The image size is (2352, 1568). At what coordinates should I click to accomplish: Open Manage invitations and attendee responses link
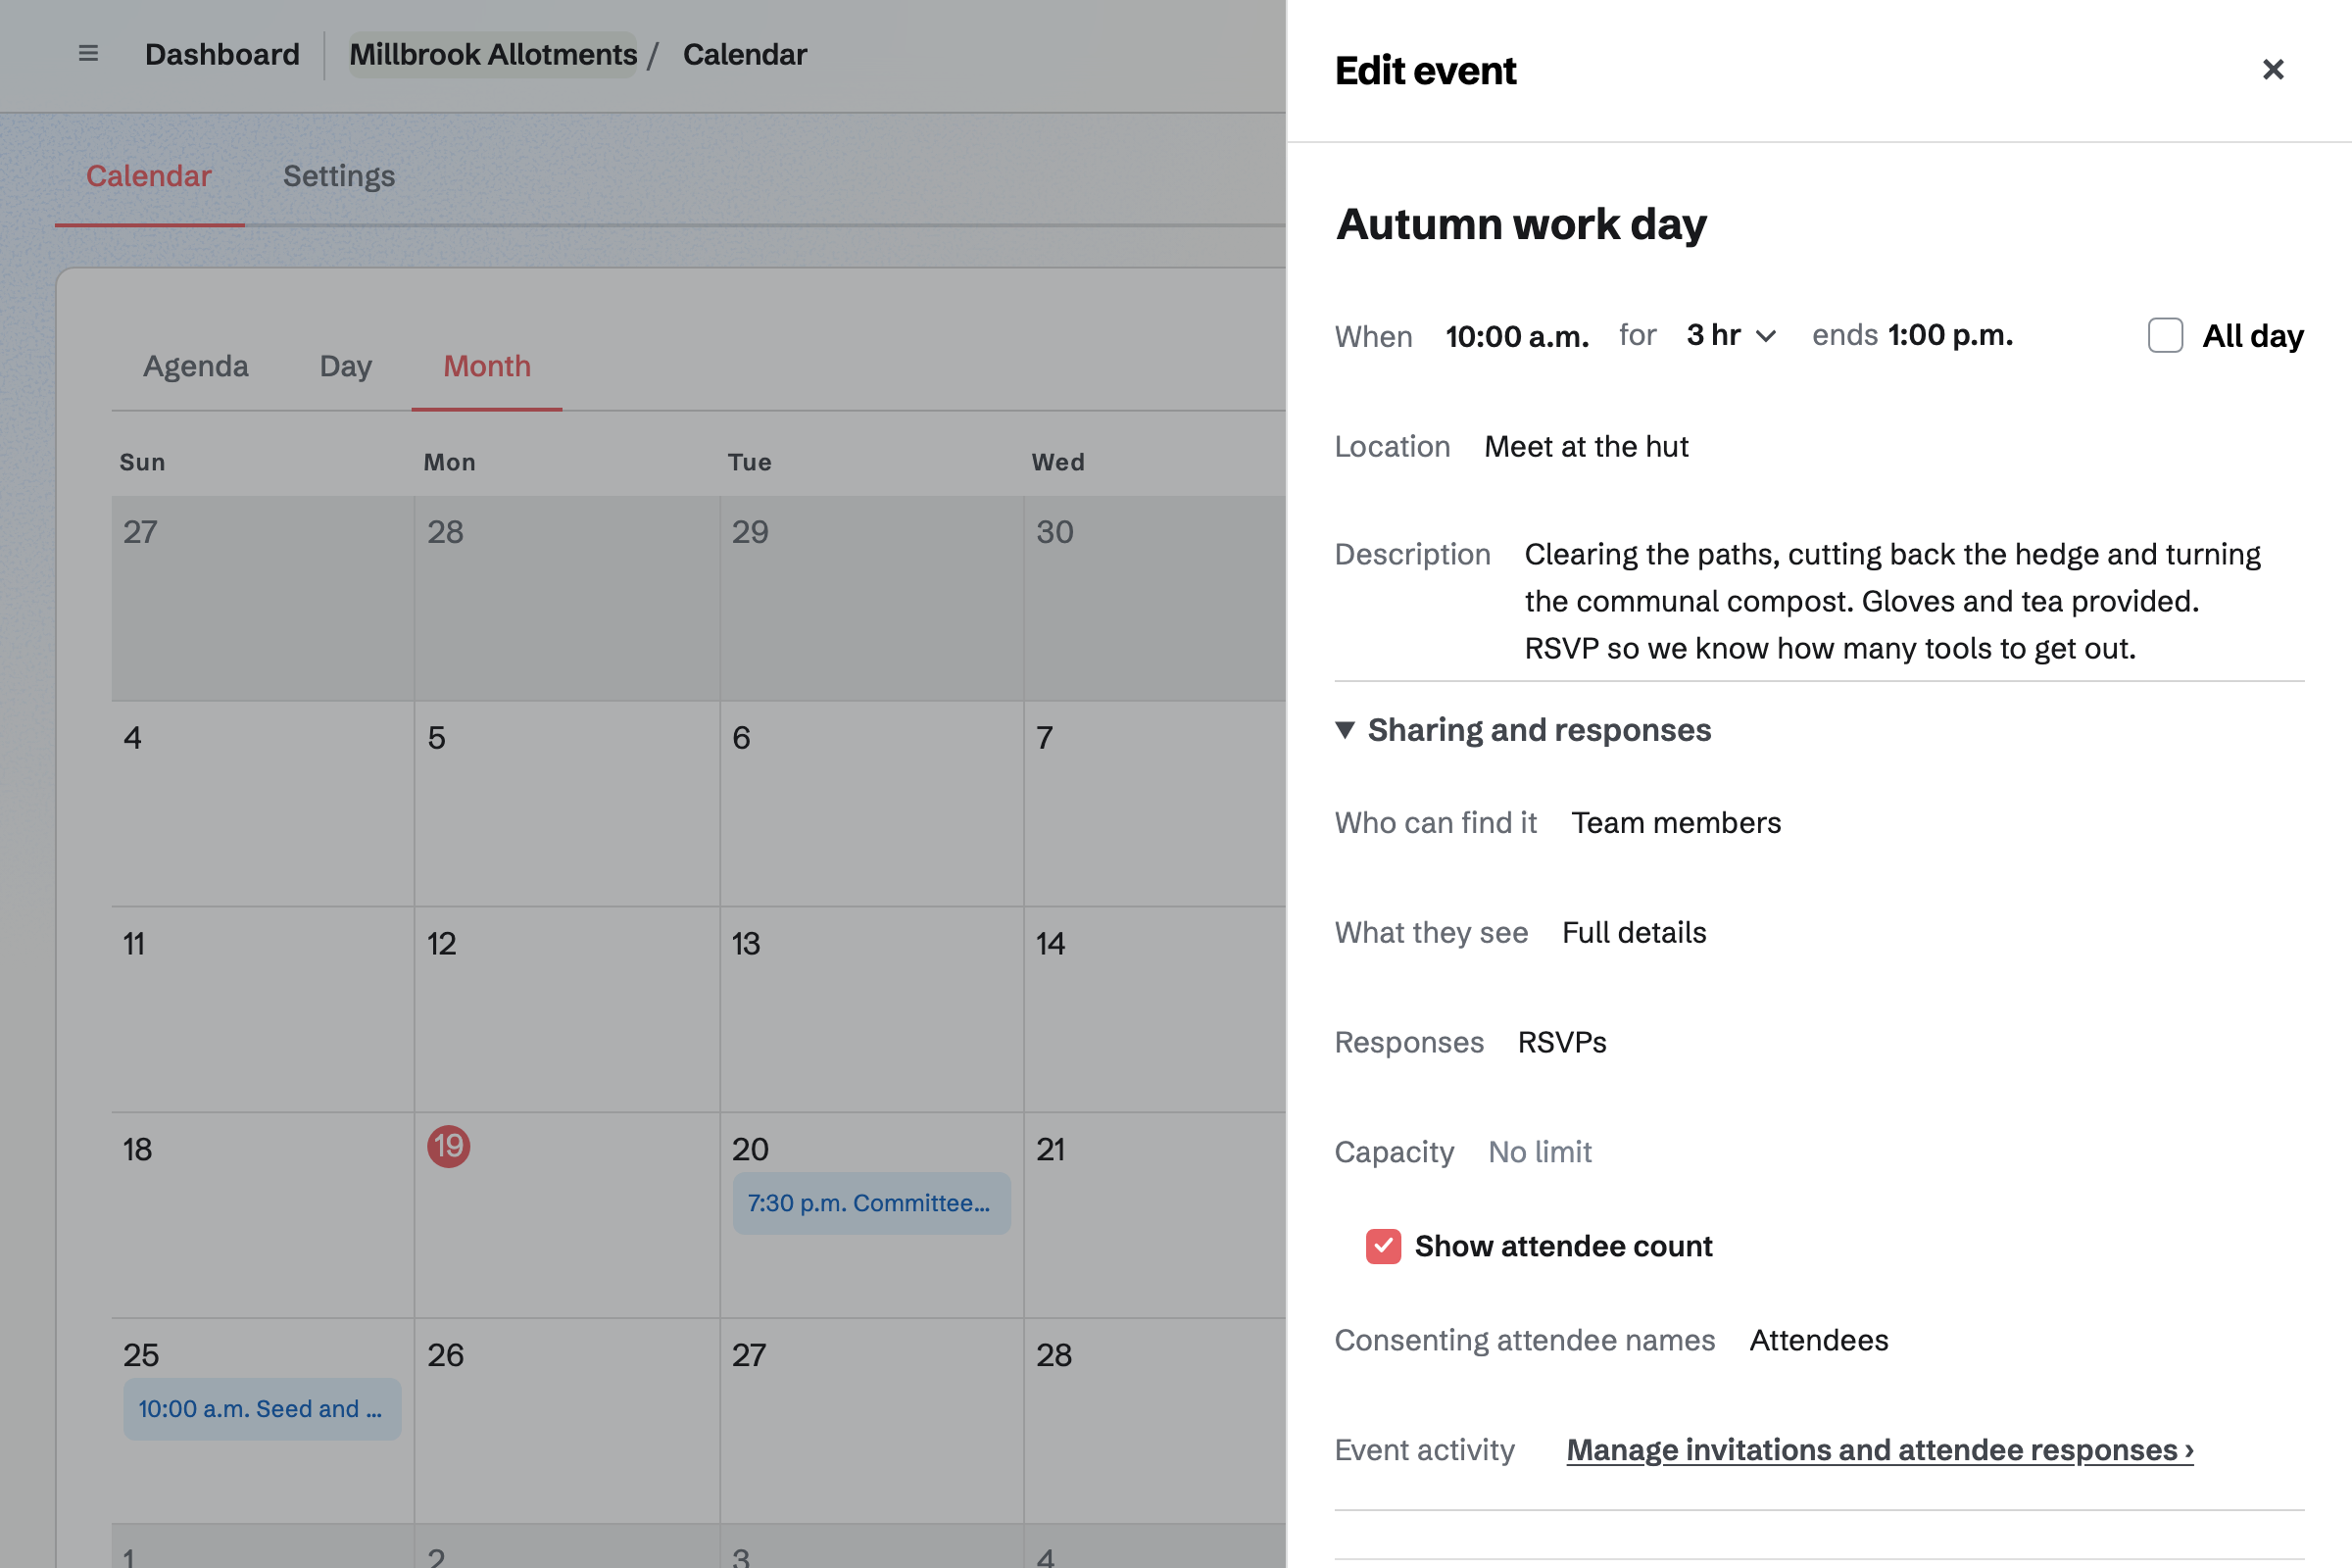coord(1880,1450)
